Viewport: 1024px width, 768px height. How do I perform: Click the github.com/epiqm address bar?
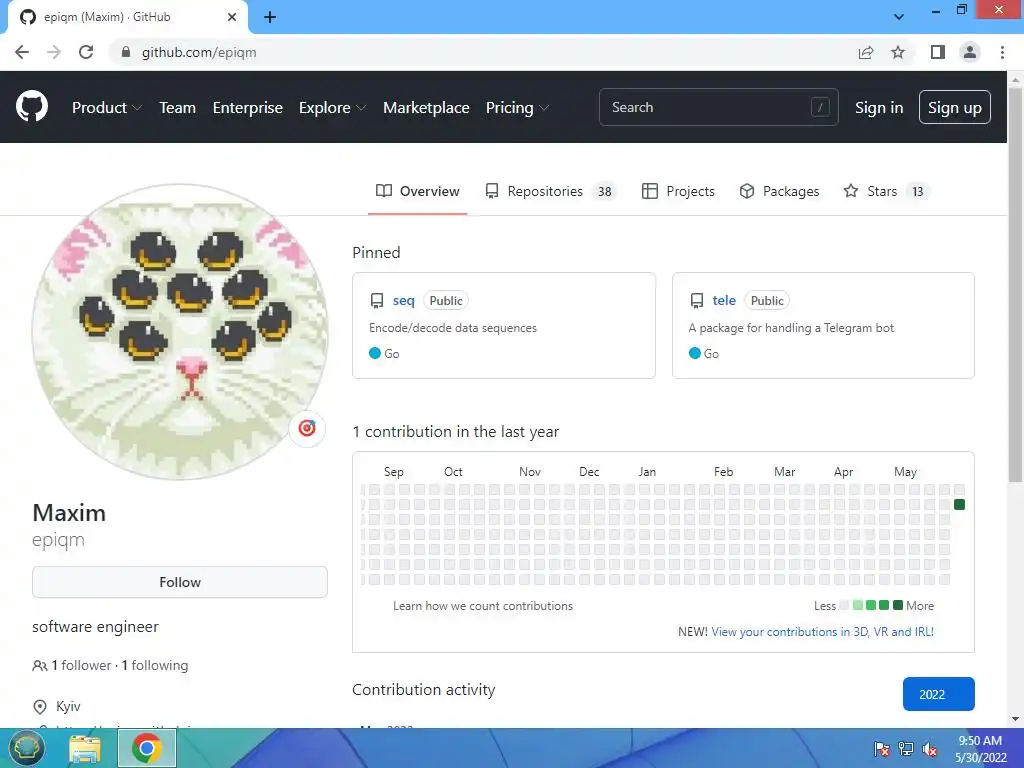[x=199, y=52]
